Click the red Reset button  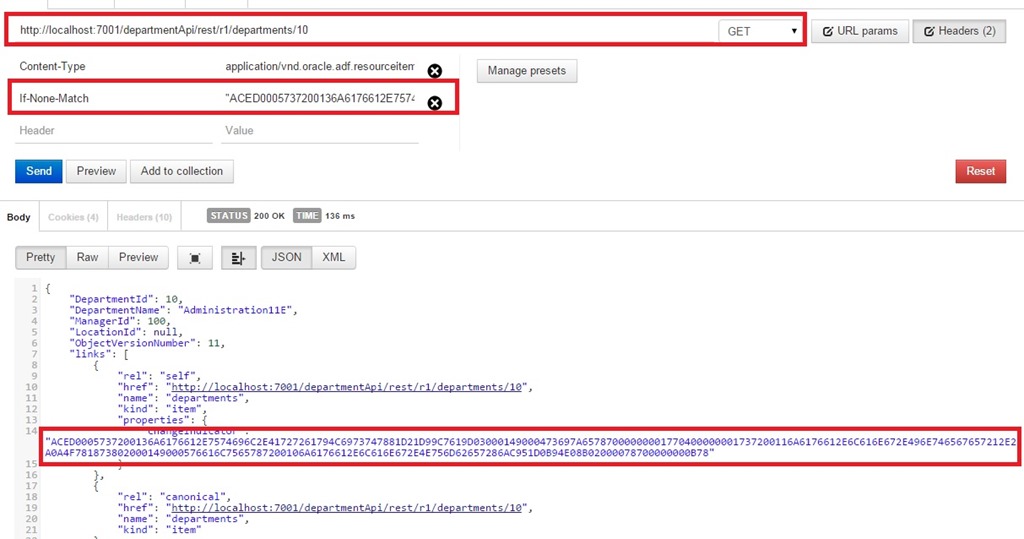click(980, 171)
